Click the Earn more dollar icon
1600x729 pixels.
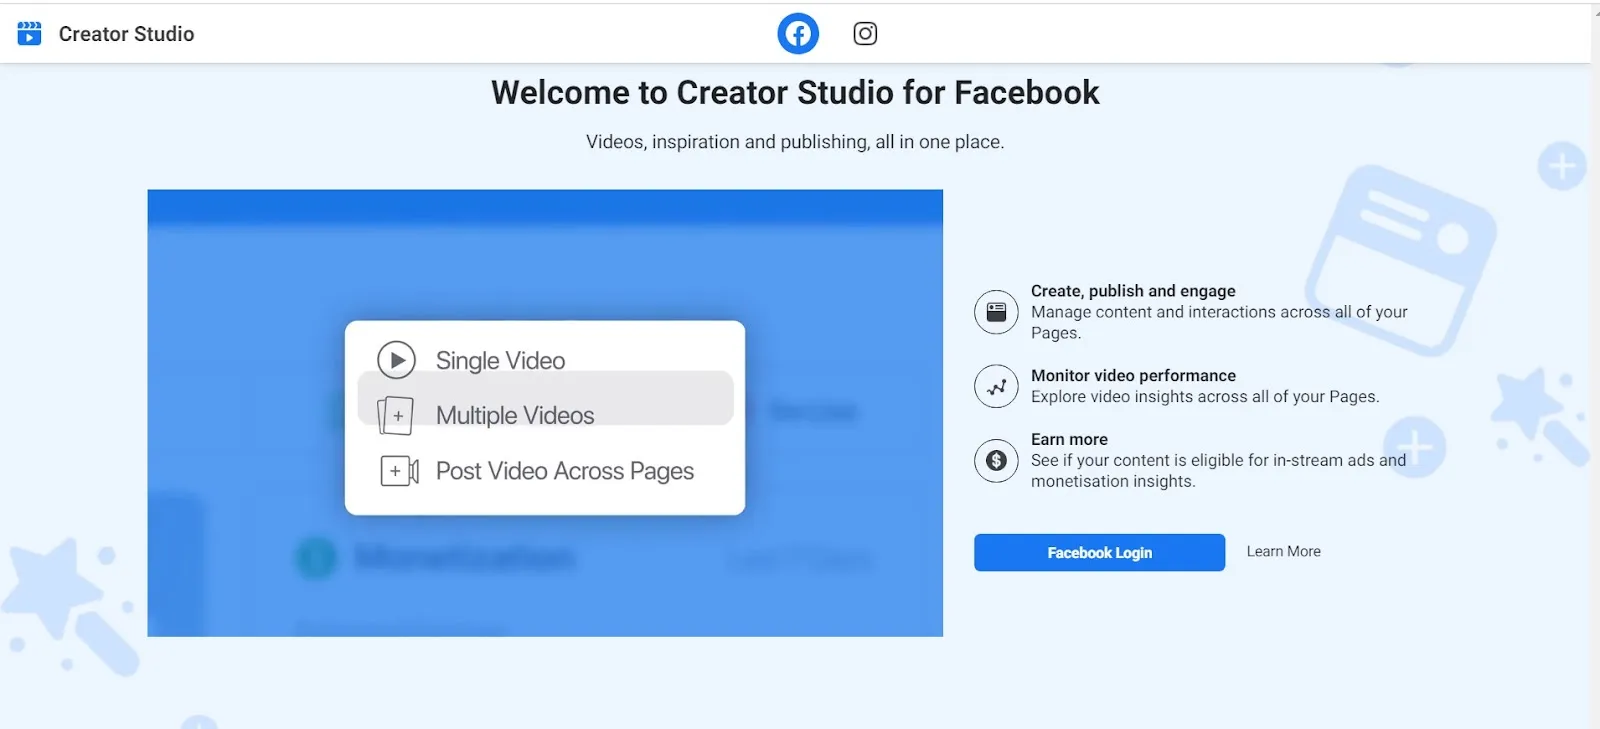click(x=996, y=460)
